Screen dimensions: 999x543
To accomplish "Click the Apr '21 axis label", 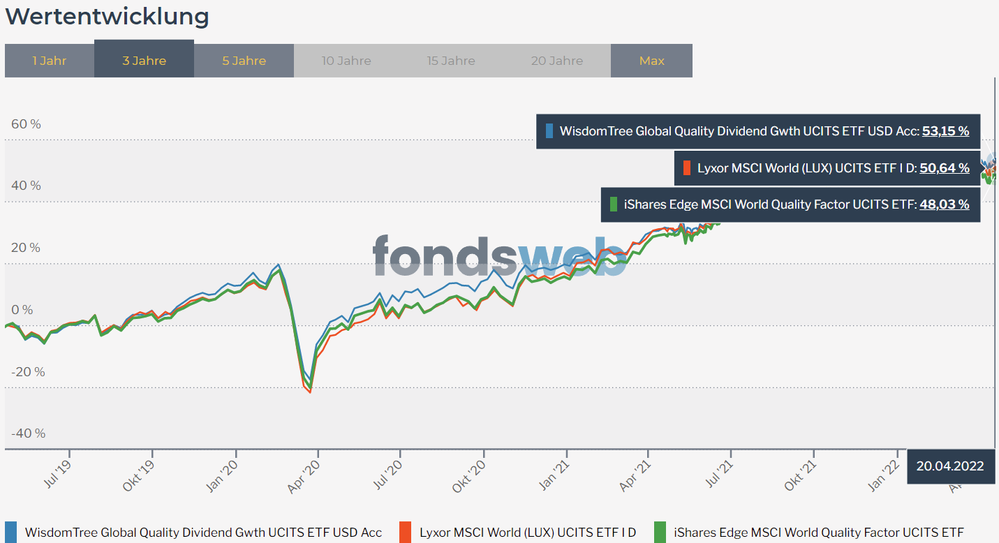I will click(x=635, y=476).
